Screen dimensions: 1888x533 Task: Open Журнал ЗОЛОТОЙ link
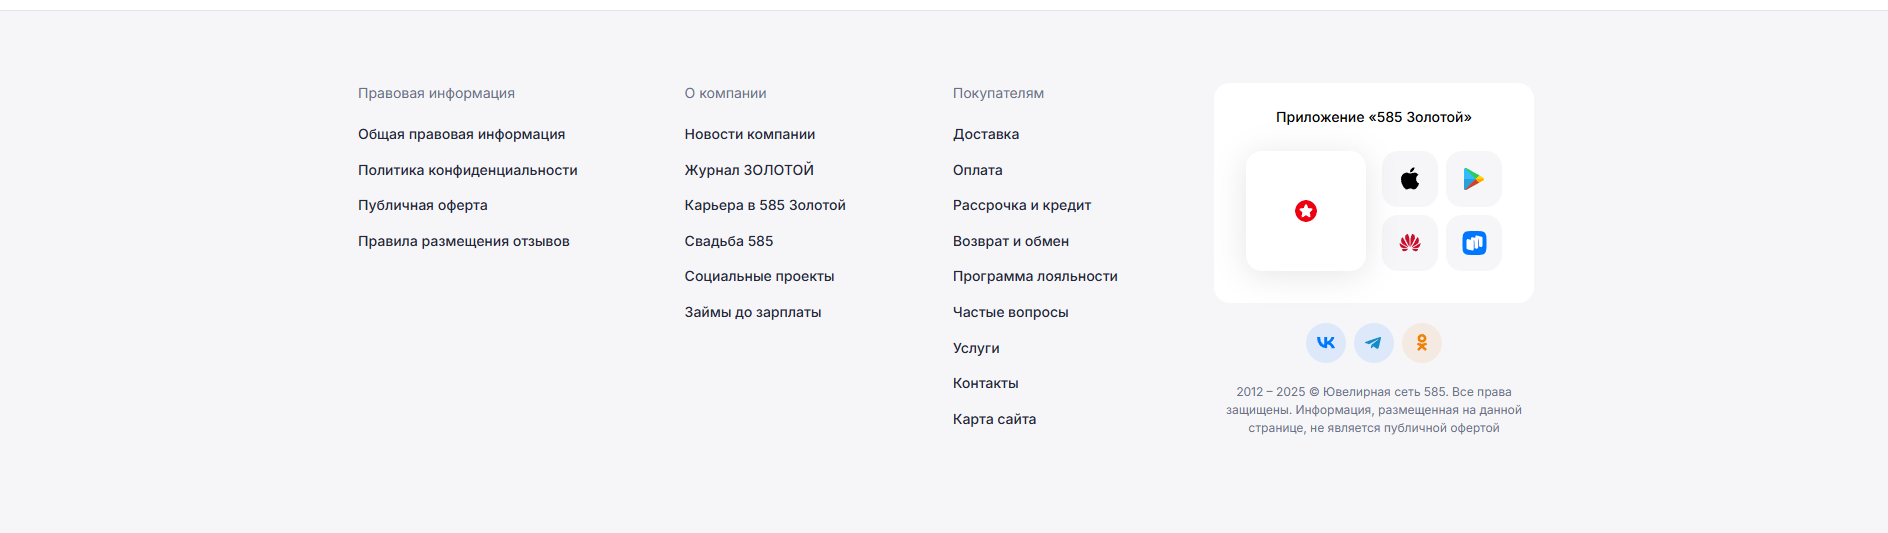point(749,170)
